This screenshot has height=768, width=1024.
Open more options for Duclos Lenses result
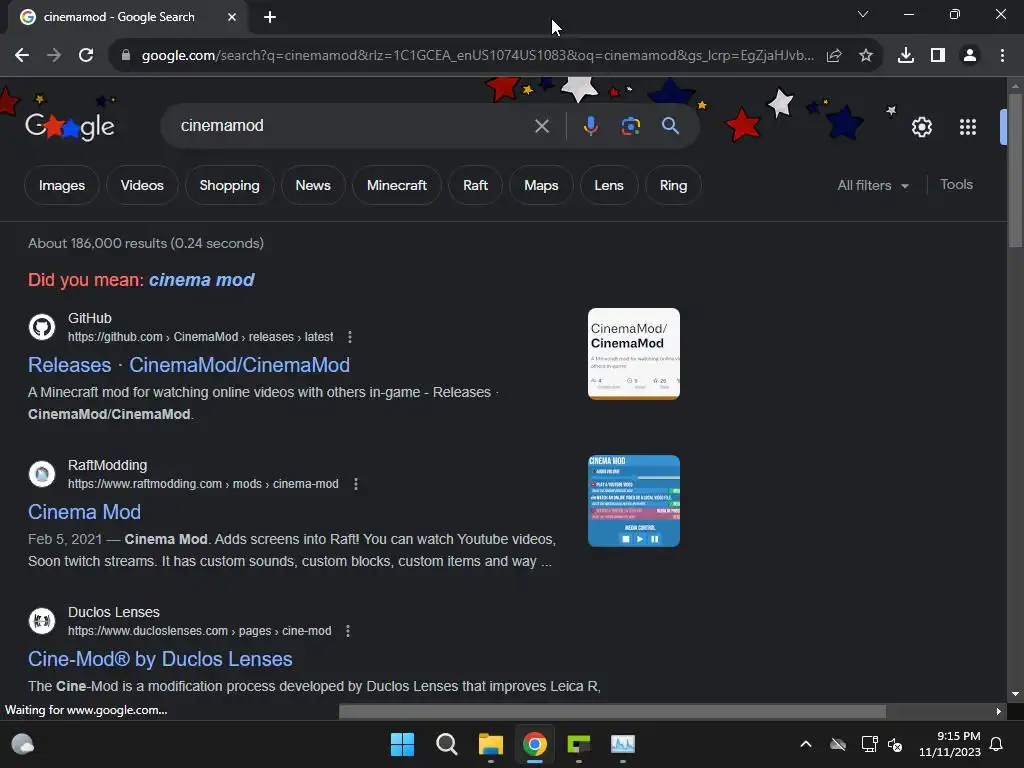coord(348,631)
